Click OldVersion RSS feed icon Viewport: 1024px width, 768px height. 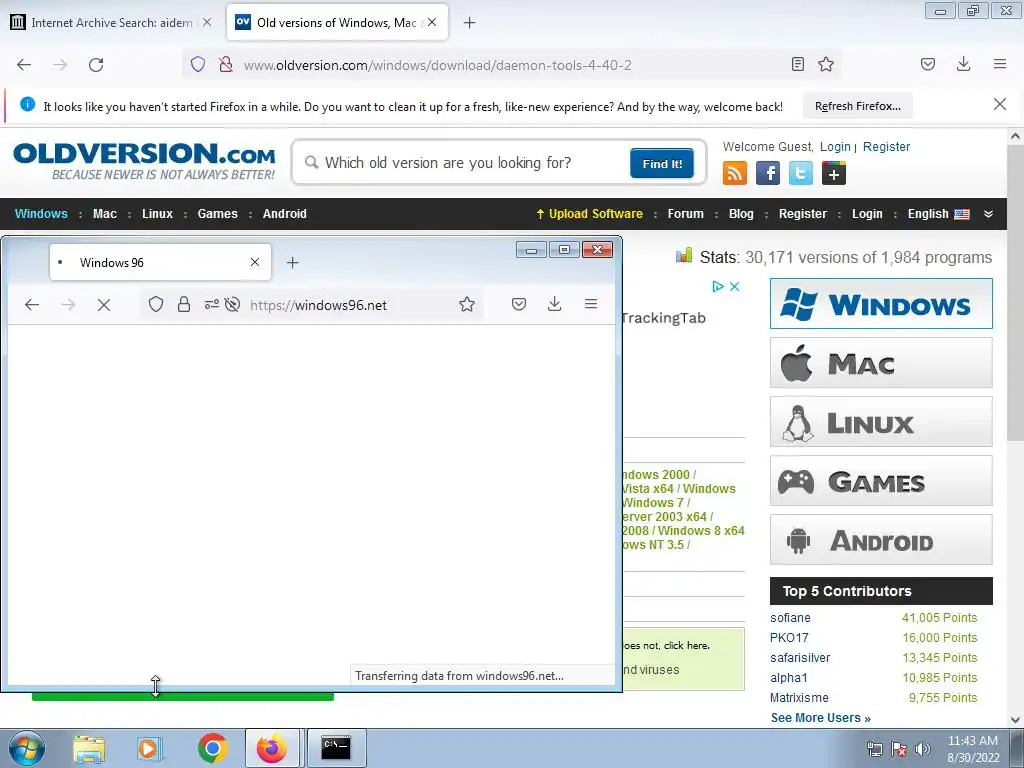coord(735,173)
